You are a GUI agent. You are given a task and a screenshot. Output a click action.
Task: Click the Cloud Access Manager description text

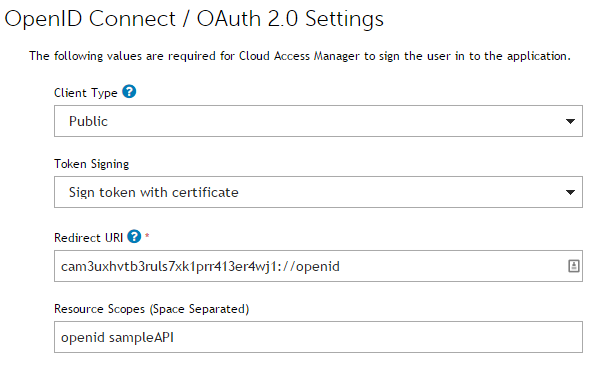click(x=300, y=56)
